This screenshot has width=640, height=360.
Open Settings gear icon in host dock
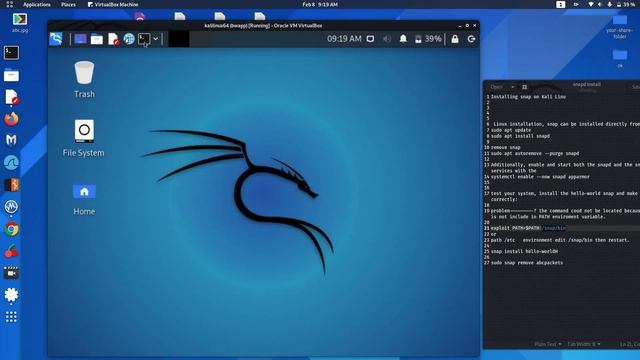click(x=11, y=295)
